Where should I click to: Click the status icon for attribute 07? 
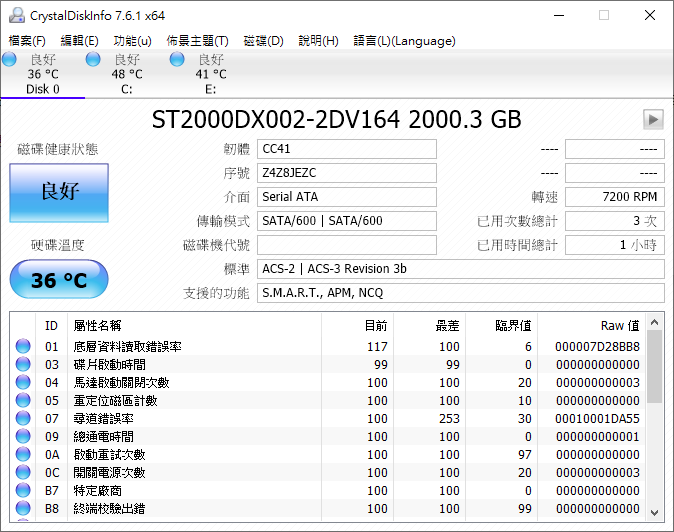23,418
